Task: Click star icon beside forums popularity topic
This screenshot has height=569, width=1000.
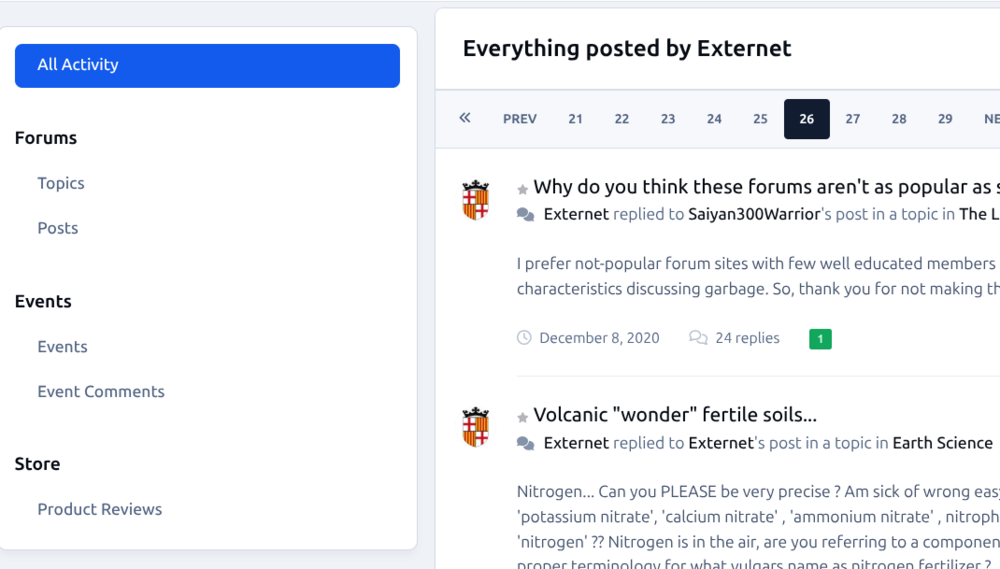Action: [x=522, y=189]
